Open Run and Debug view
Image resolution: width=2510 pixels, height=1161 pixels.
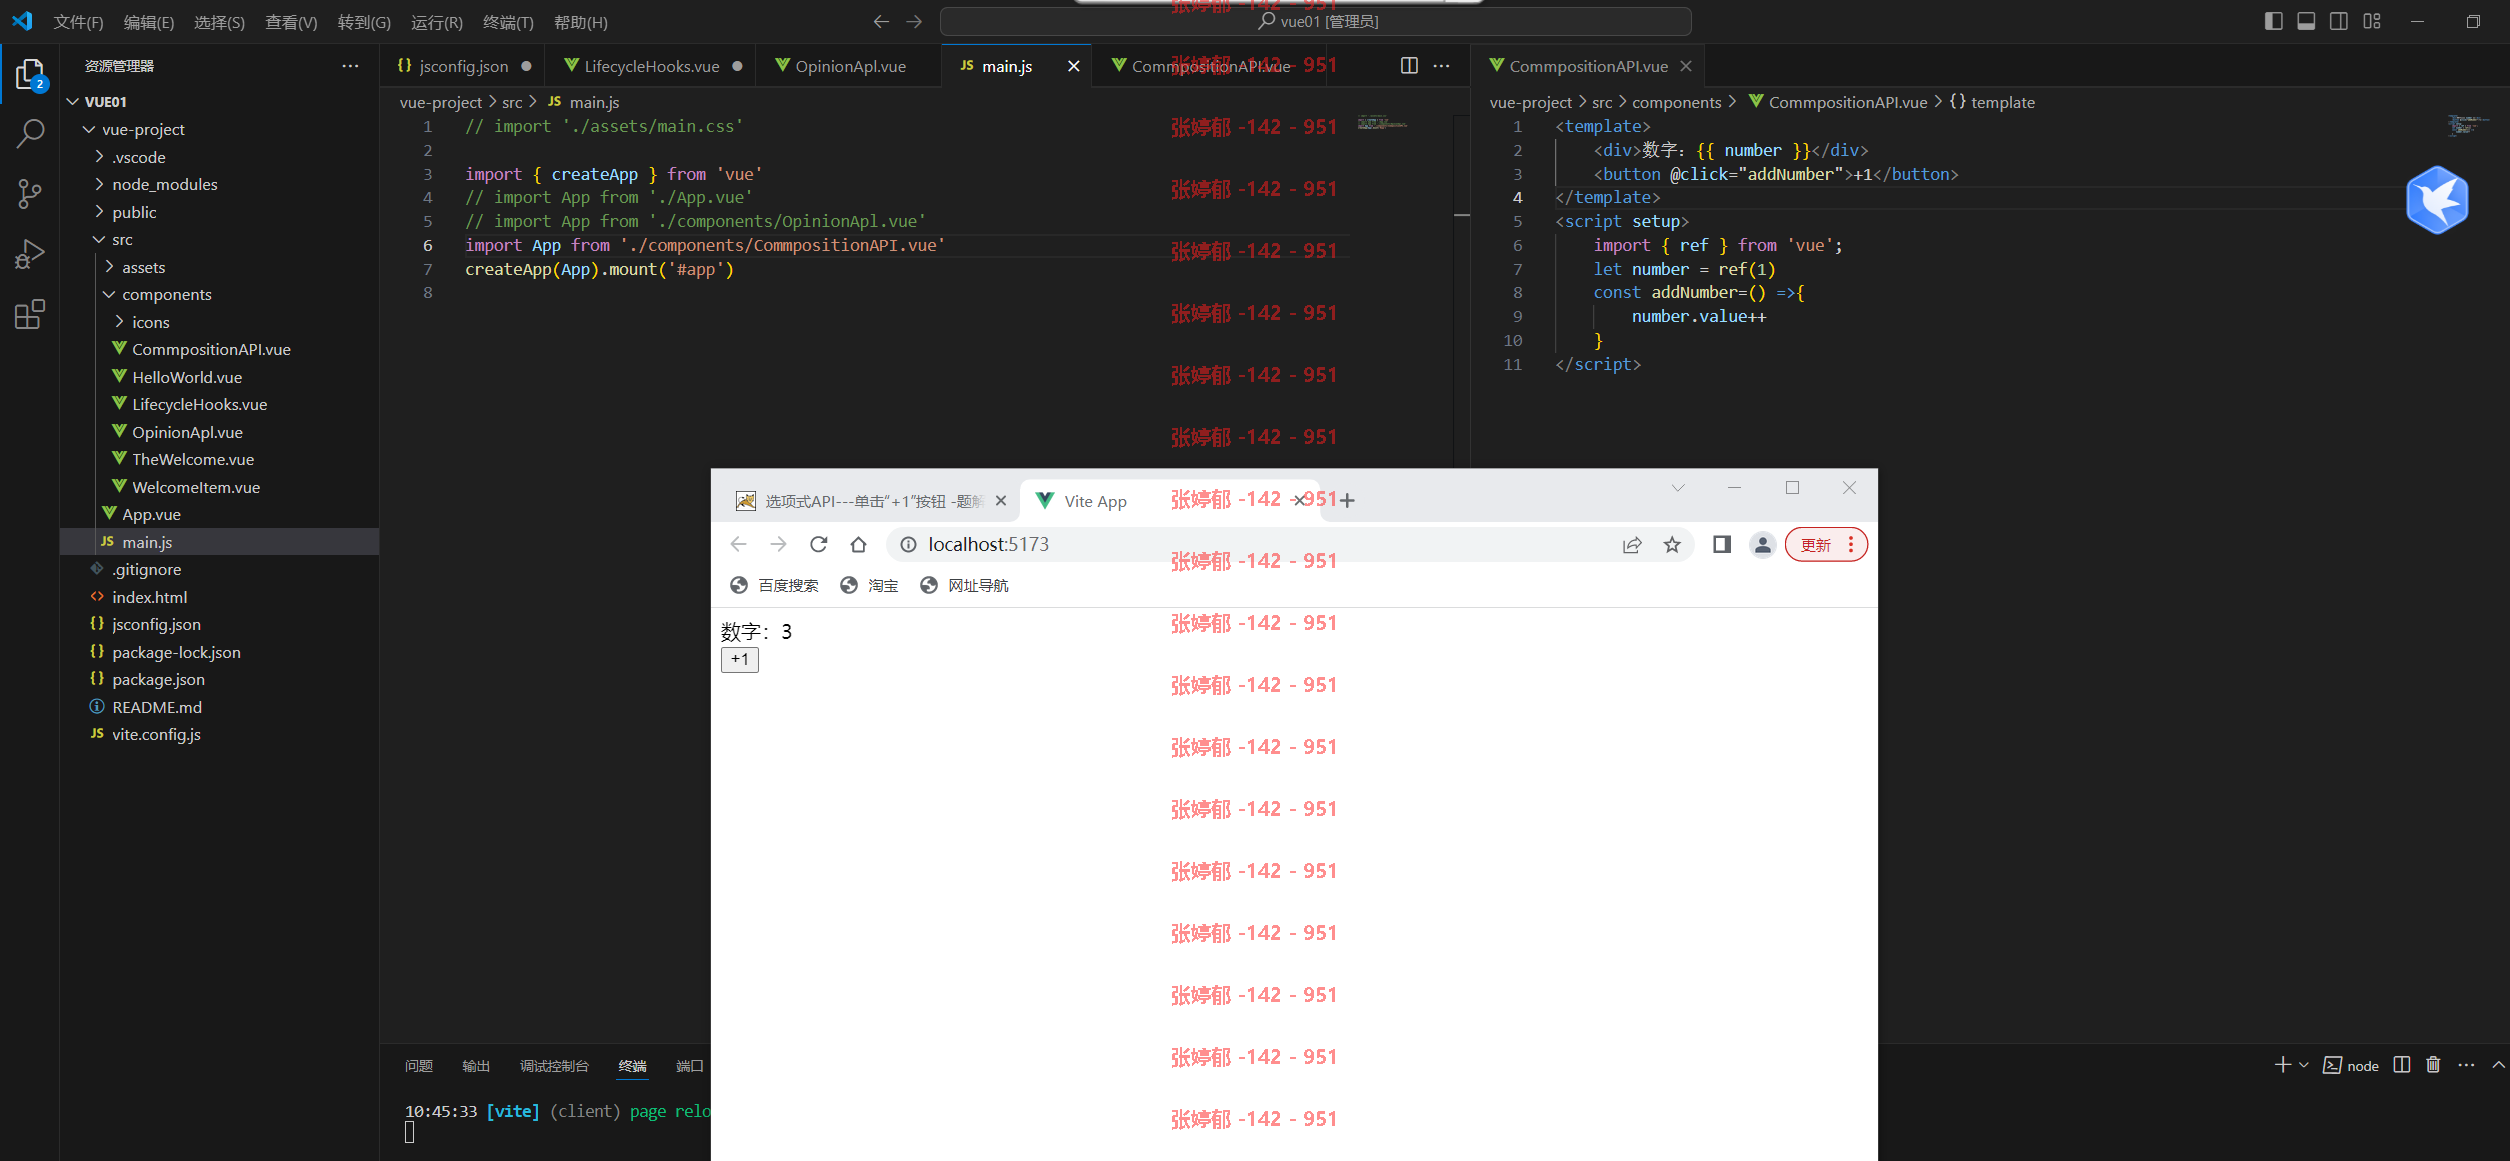pyautogui.click(x=30, y=254)
